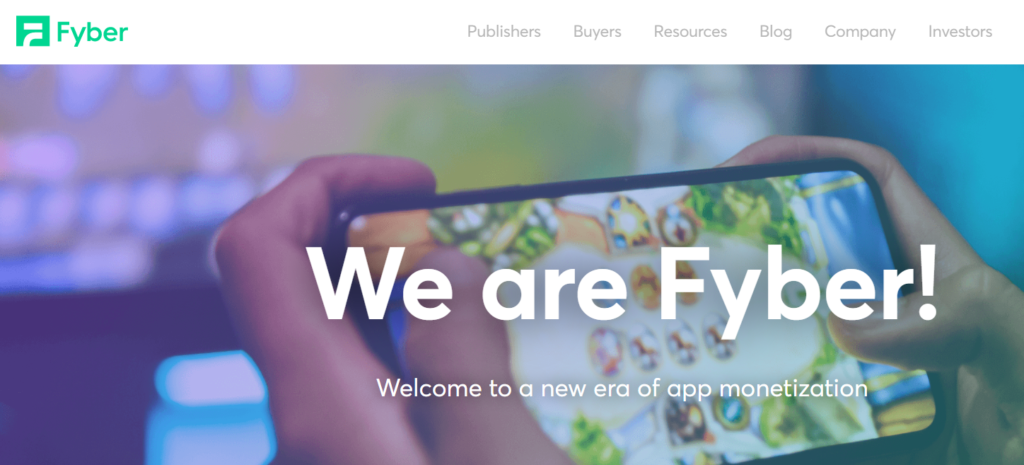Viewport: 1024px width, 465px height.
Task: Expand the Company menu
Action: coord(860,31)
